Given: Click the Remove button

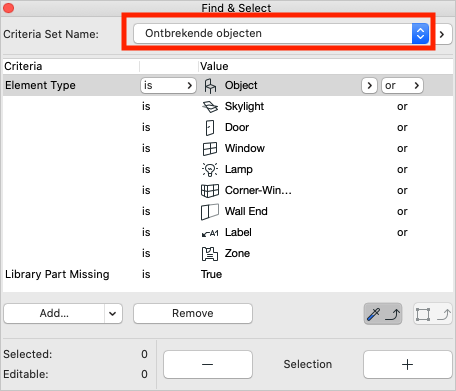Looking at the screenshot, I should point(193,313).
